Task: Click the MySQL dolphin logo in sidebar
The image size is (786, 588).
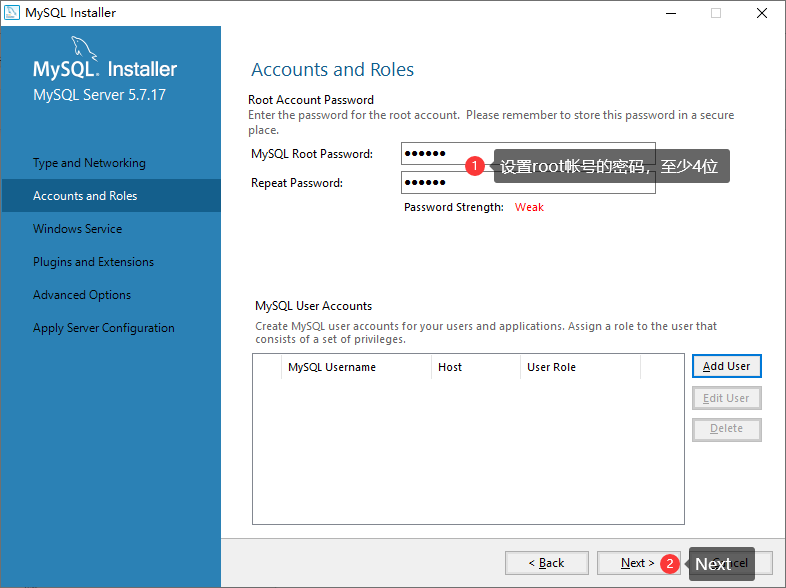Action: [x=84, y=48]
